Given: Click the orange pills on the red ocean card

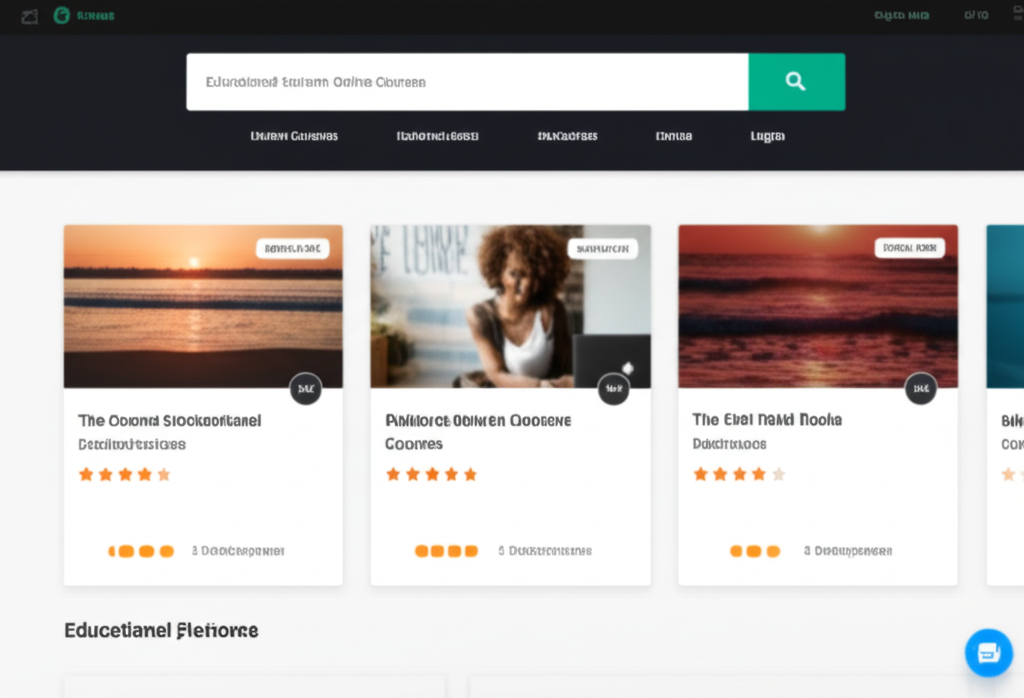Looking at the screenshot, I should (x=755, y=551).
